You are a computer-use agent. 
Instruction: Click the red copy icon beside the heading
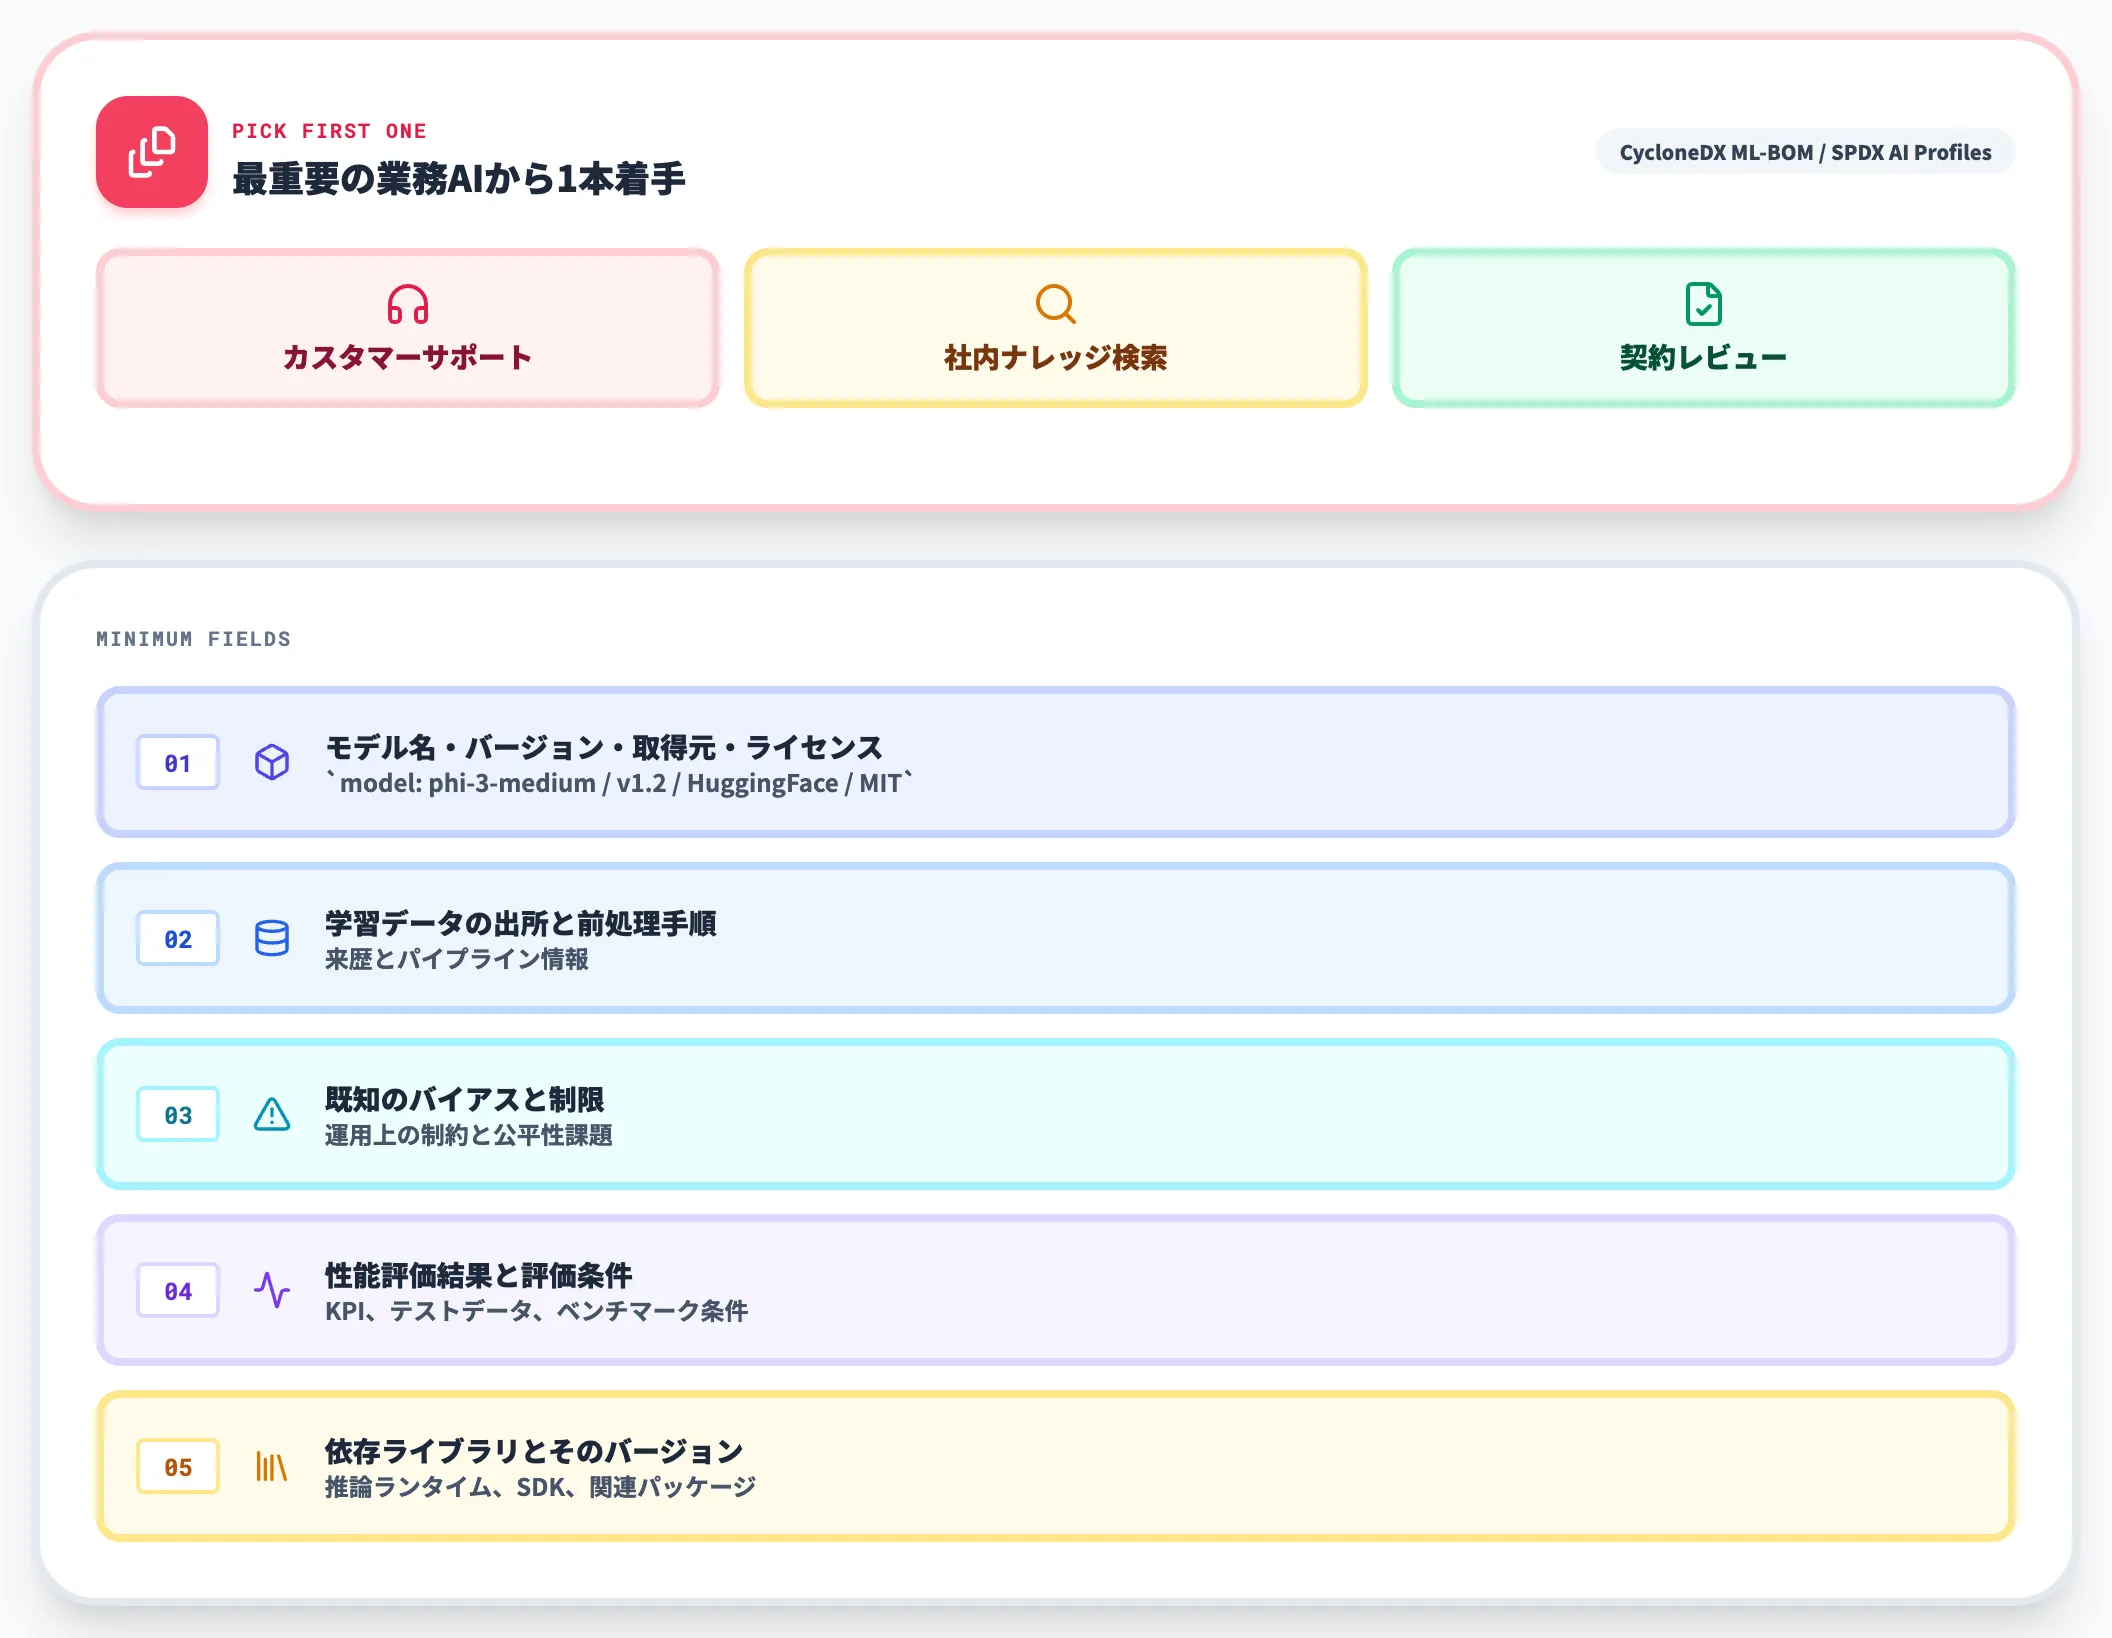pyautogui.click(x=152, y=152)
